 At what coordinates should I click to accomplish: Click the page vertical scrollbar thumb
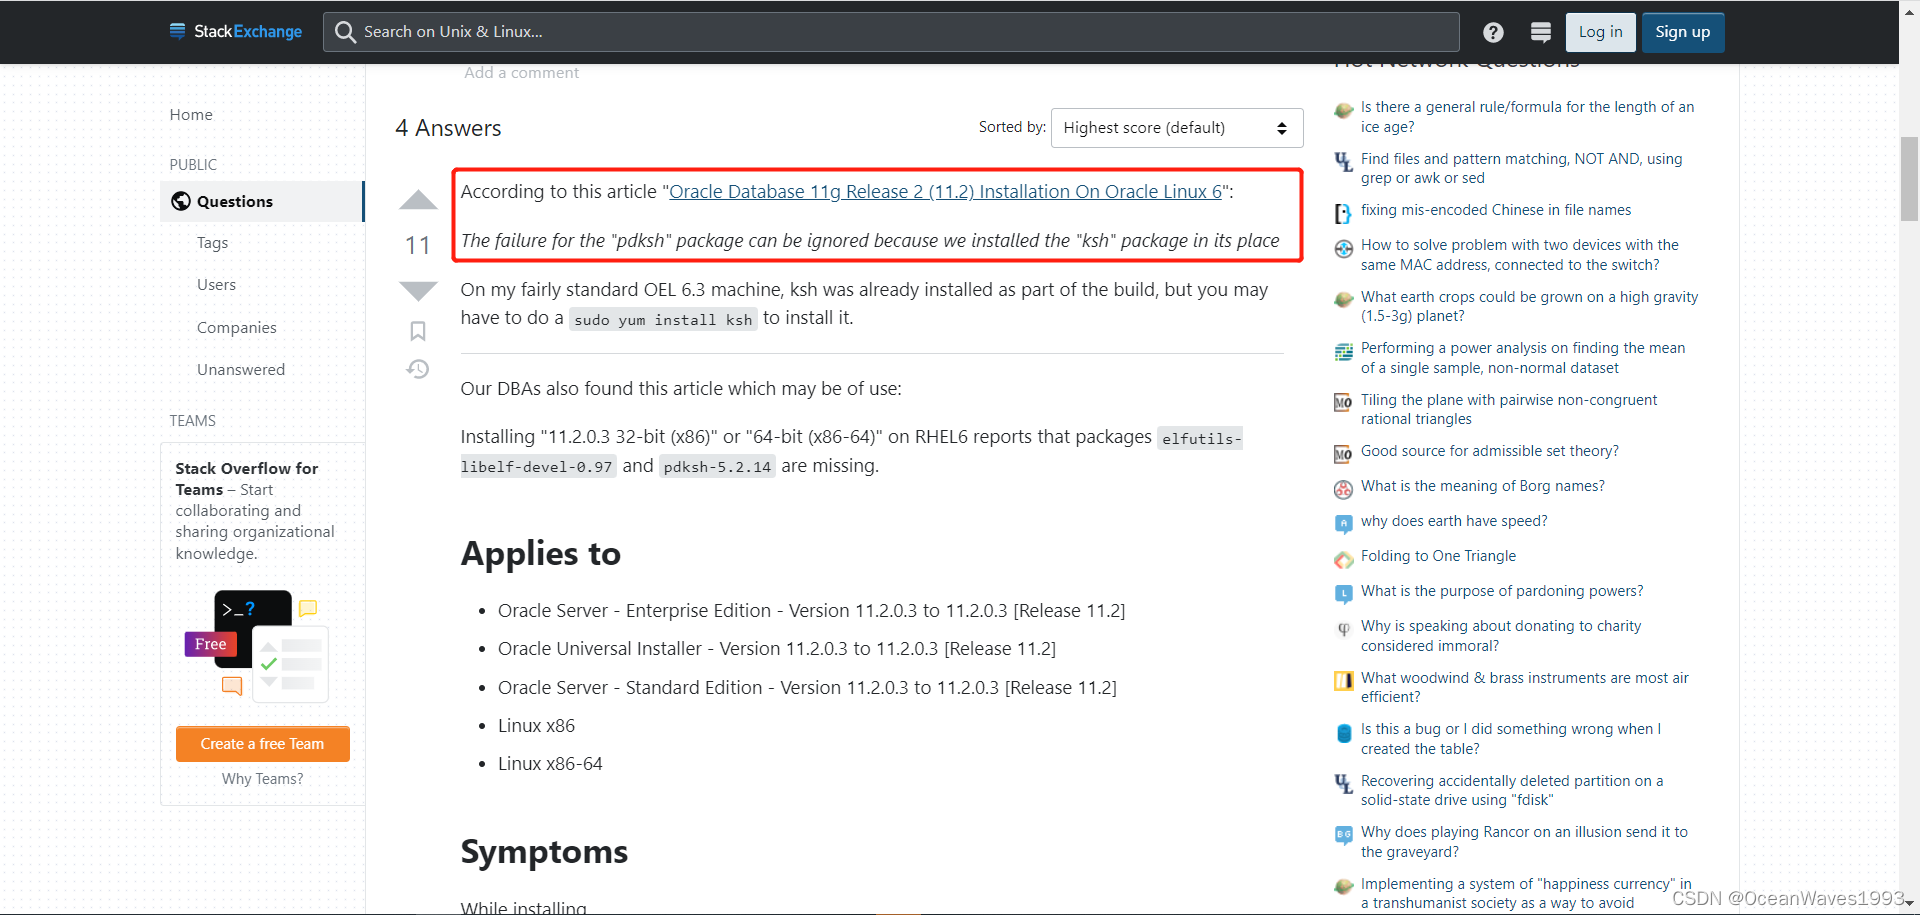pyautogui.click(x=1909, y=178)
